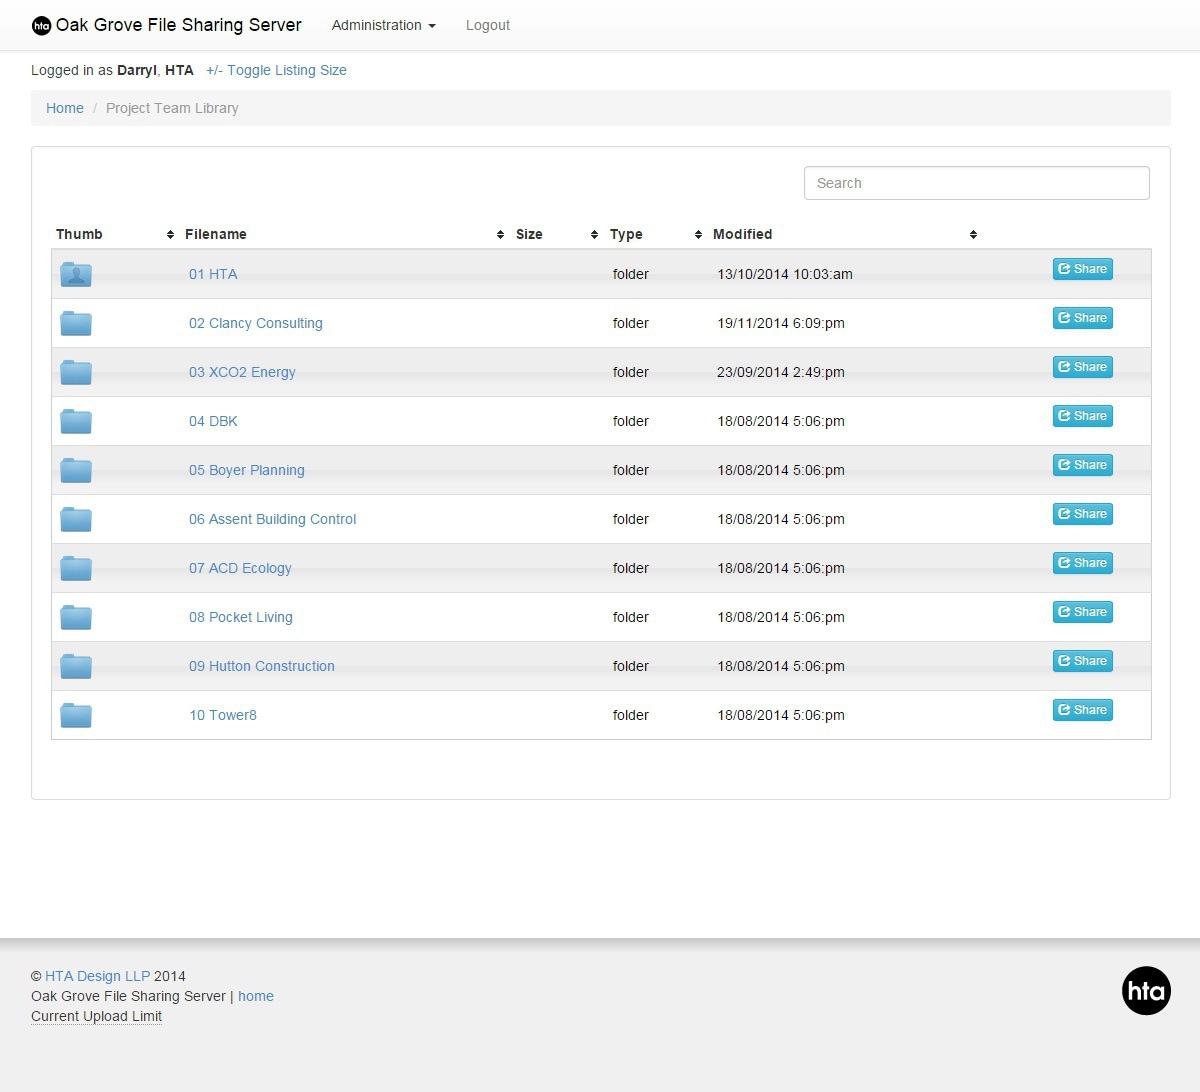
Task: Click the 01 HTA user folder icon
Action: 76,274
